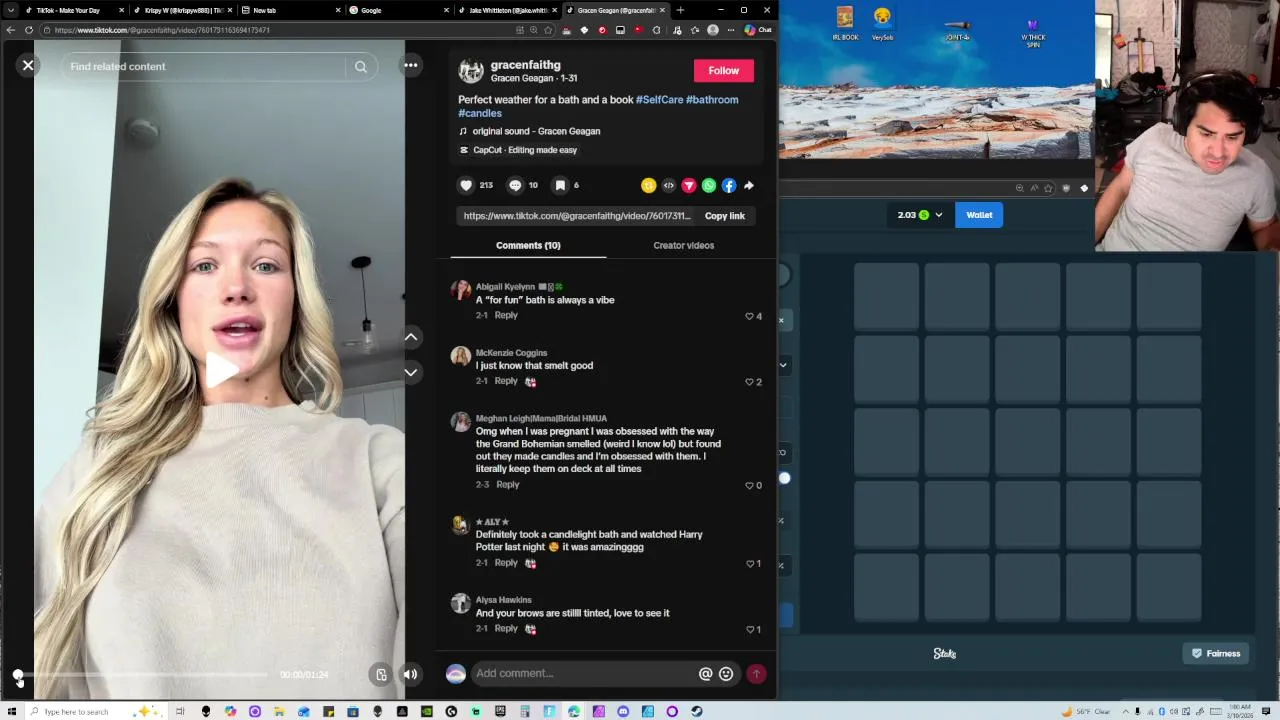Open the Windows Start menu

[11, 711]
